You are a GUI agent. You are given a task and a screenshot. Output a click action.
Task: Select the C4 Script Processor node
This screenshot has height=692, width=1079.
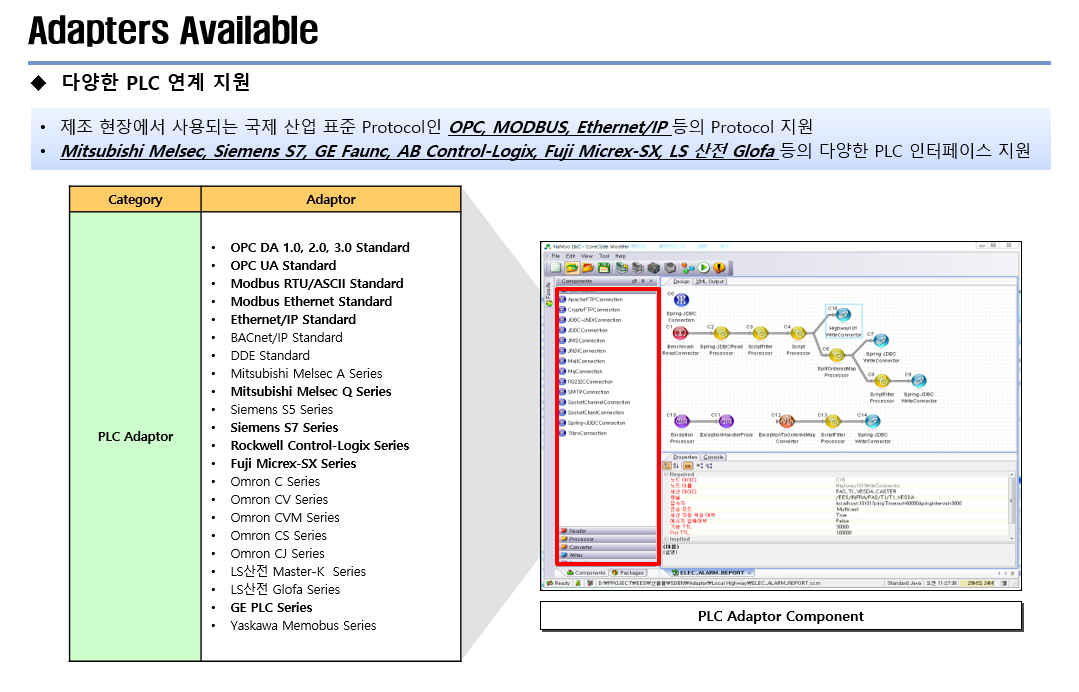click(798, 334)
